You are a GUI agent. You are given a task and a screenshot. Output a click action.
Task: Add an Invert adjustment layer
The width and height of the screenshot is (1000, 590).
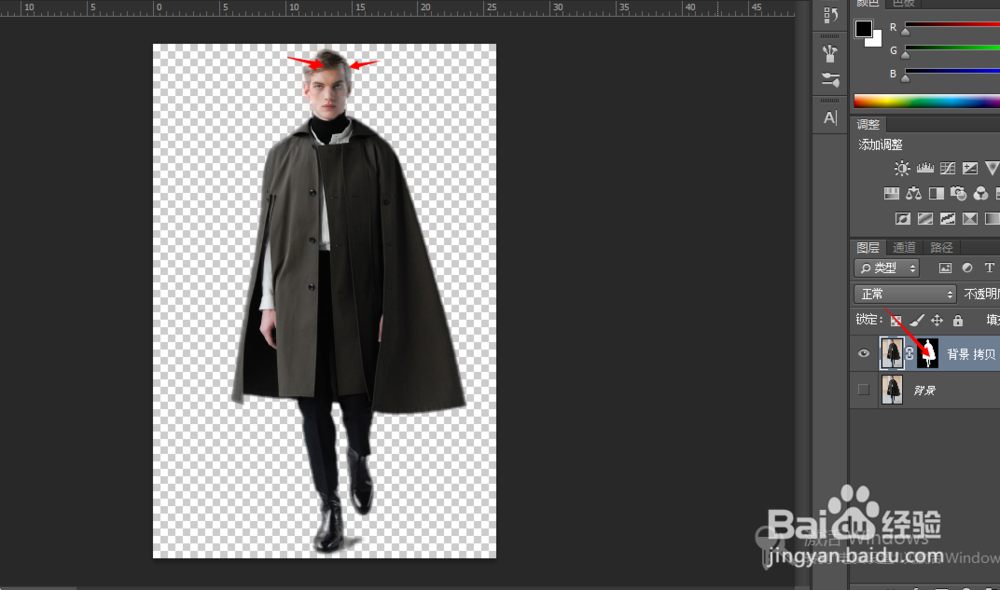(902, 219)
